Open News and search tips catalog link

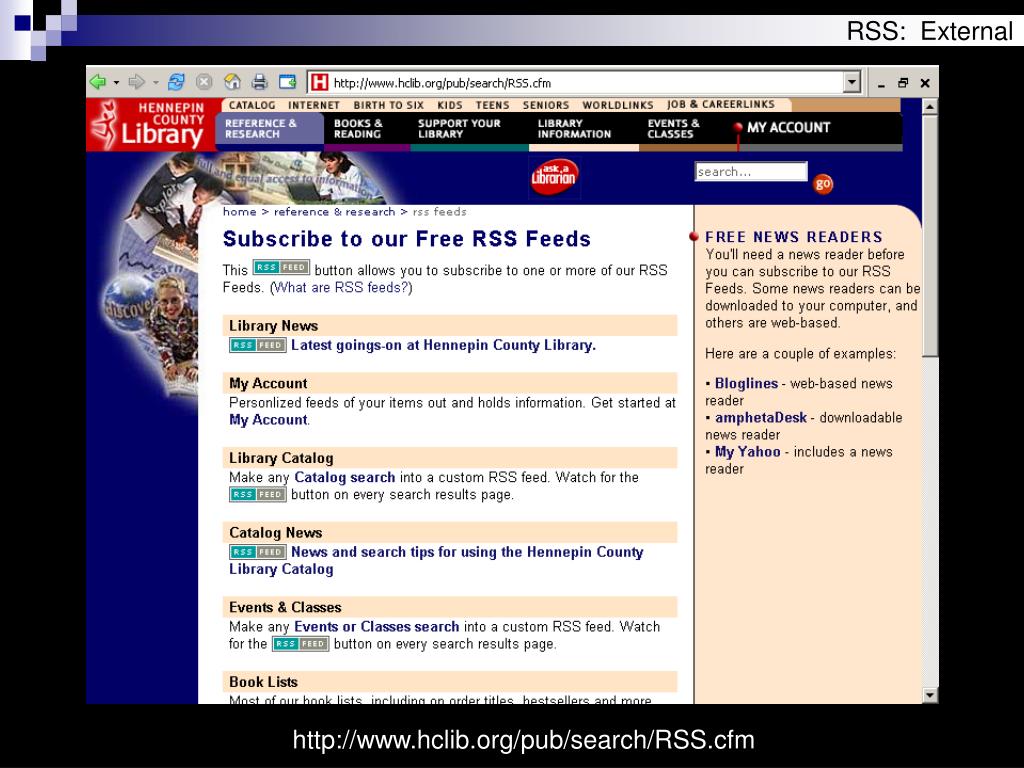[436, 560]
